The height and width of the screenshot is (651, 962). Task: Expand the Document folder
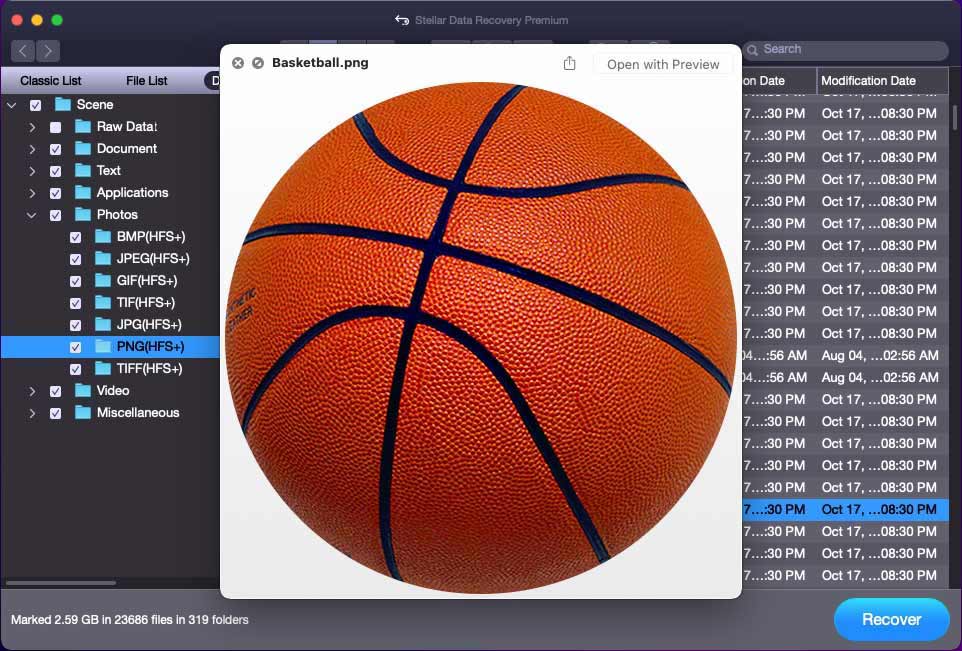coord(32,149)
